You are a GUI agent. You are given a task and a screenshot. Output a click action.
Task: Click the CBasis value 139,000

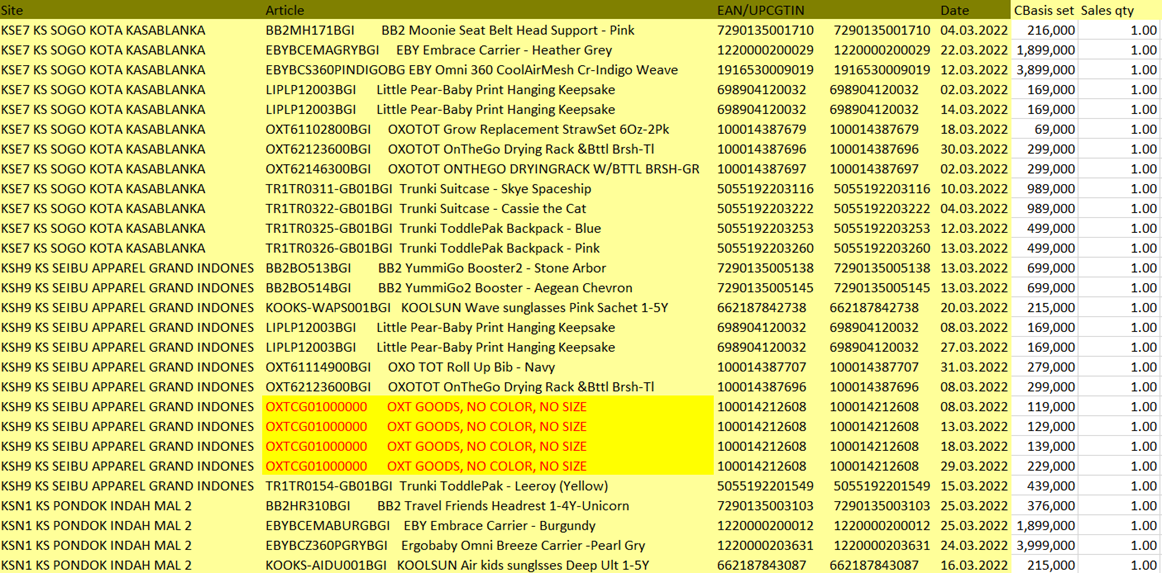pyautogui.click(x=1051, y=446)
